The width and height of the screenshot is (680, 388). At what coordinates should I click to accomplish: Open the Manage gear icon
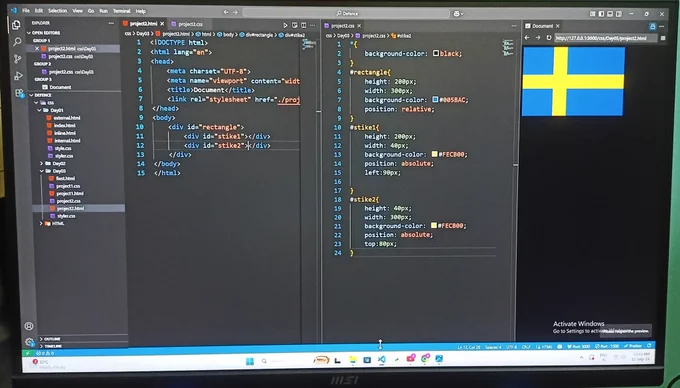click(29, 342)
